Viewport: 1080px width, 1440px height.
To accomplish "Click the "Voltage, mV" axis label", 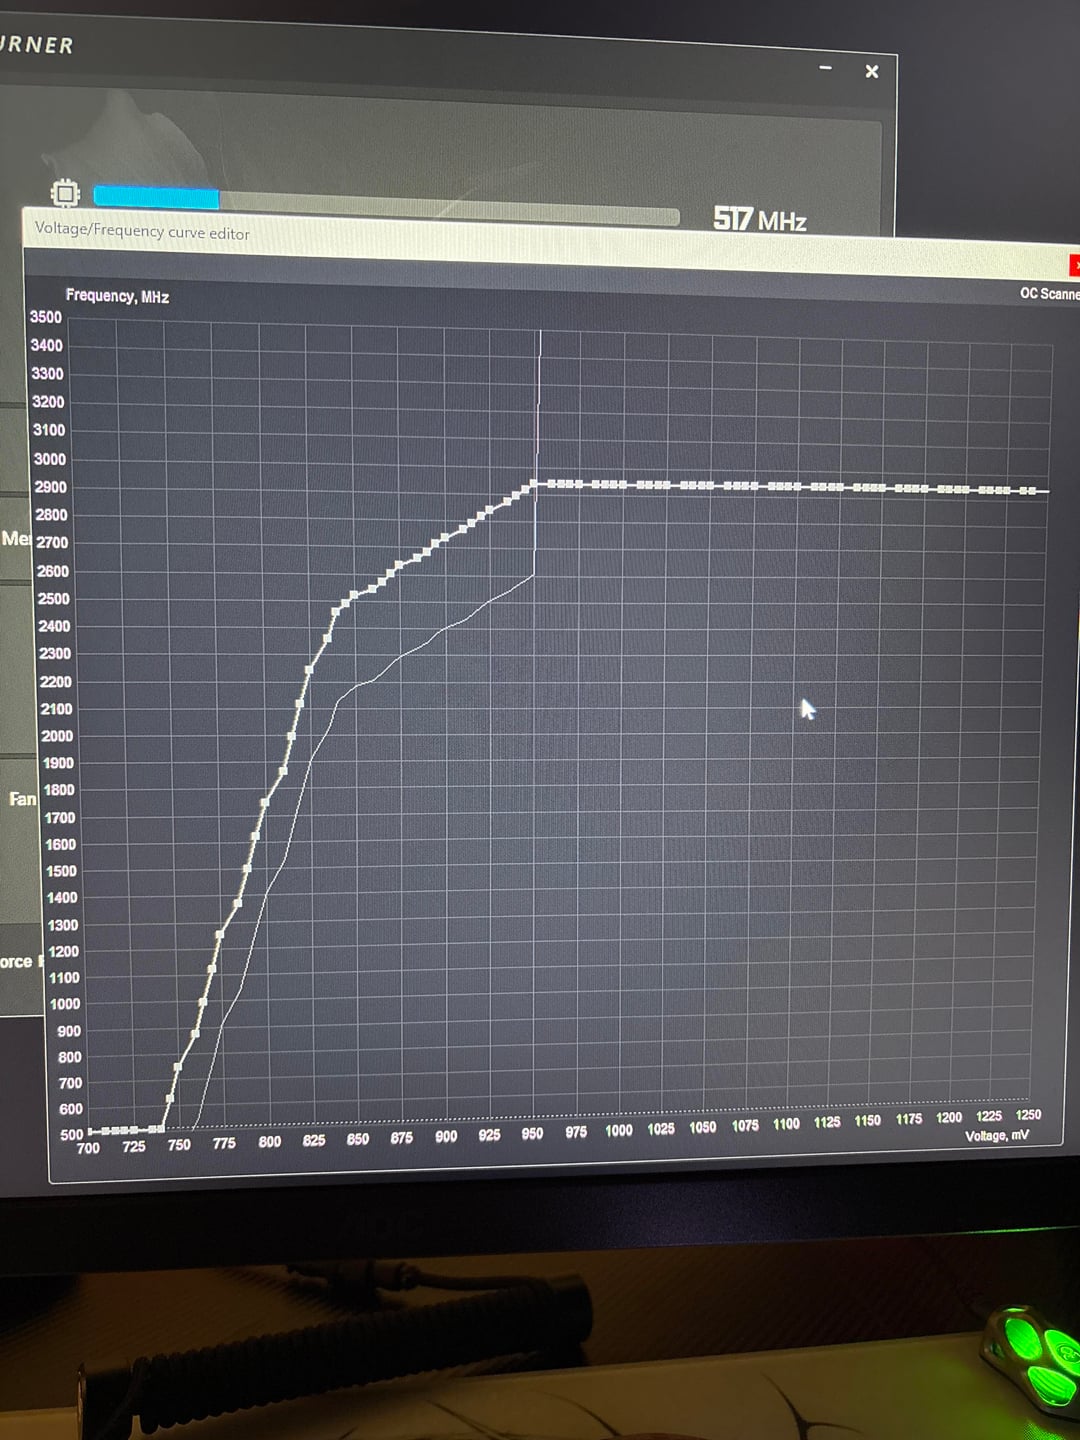I will [996, 1135].
